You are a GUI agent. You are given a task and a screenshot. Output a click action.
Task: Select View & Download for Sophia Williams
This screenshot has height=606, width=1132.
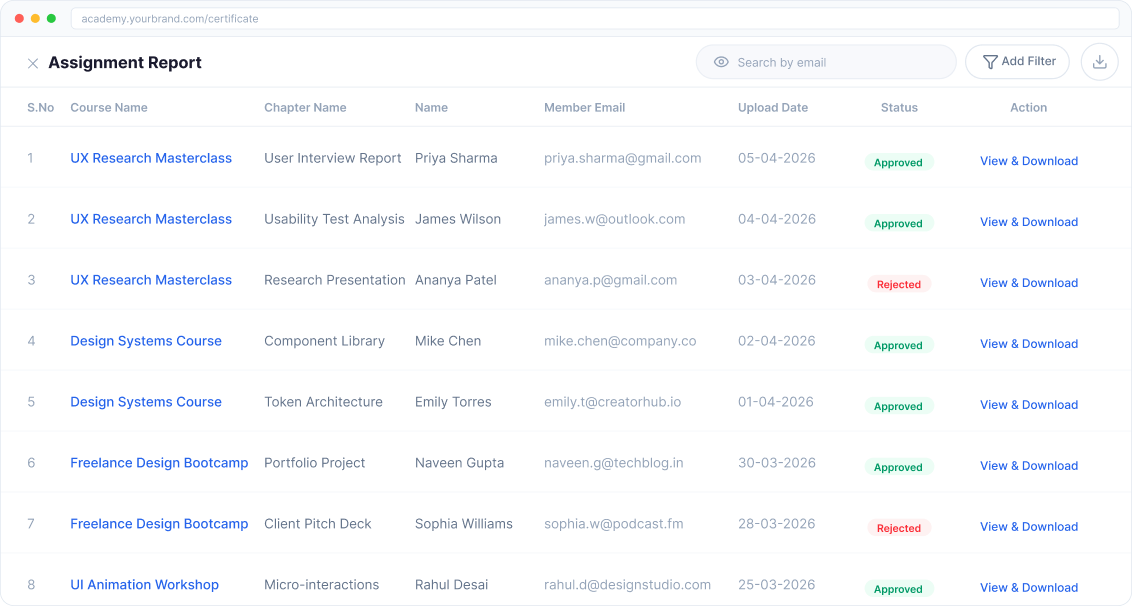point(1028,527)
